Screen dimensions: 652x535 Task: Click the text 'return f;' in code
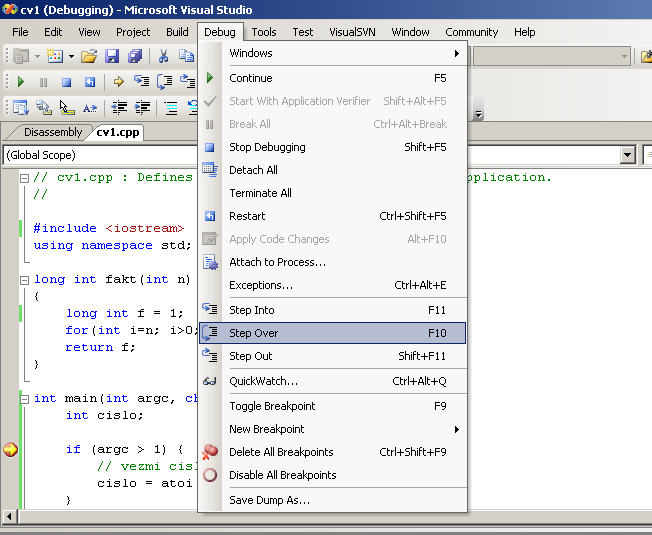(x=100, y=348)
